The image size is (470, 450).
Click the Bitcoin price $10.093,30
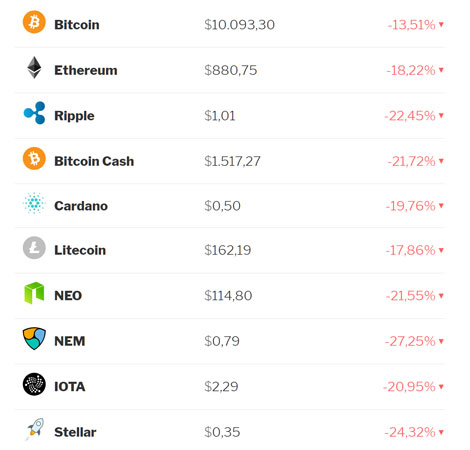(239, 25)
